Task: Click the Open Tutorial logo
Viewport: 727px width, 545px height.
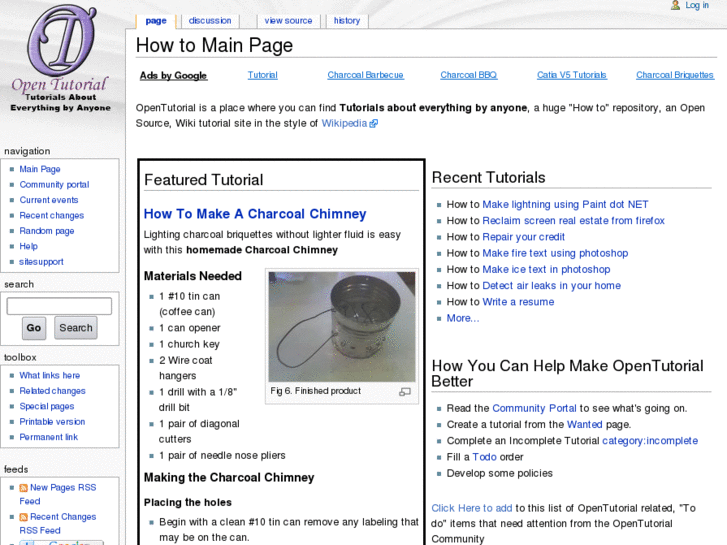Action: click(x=61, y=60)
